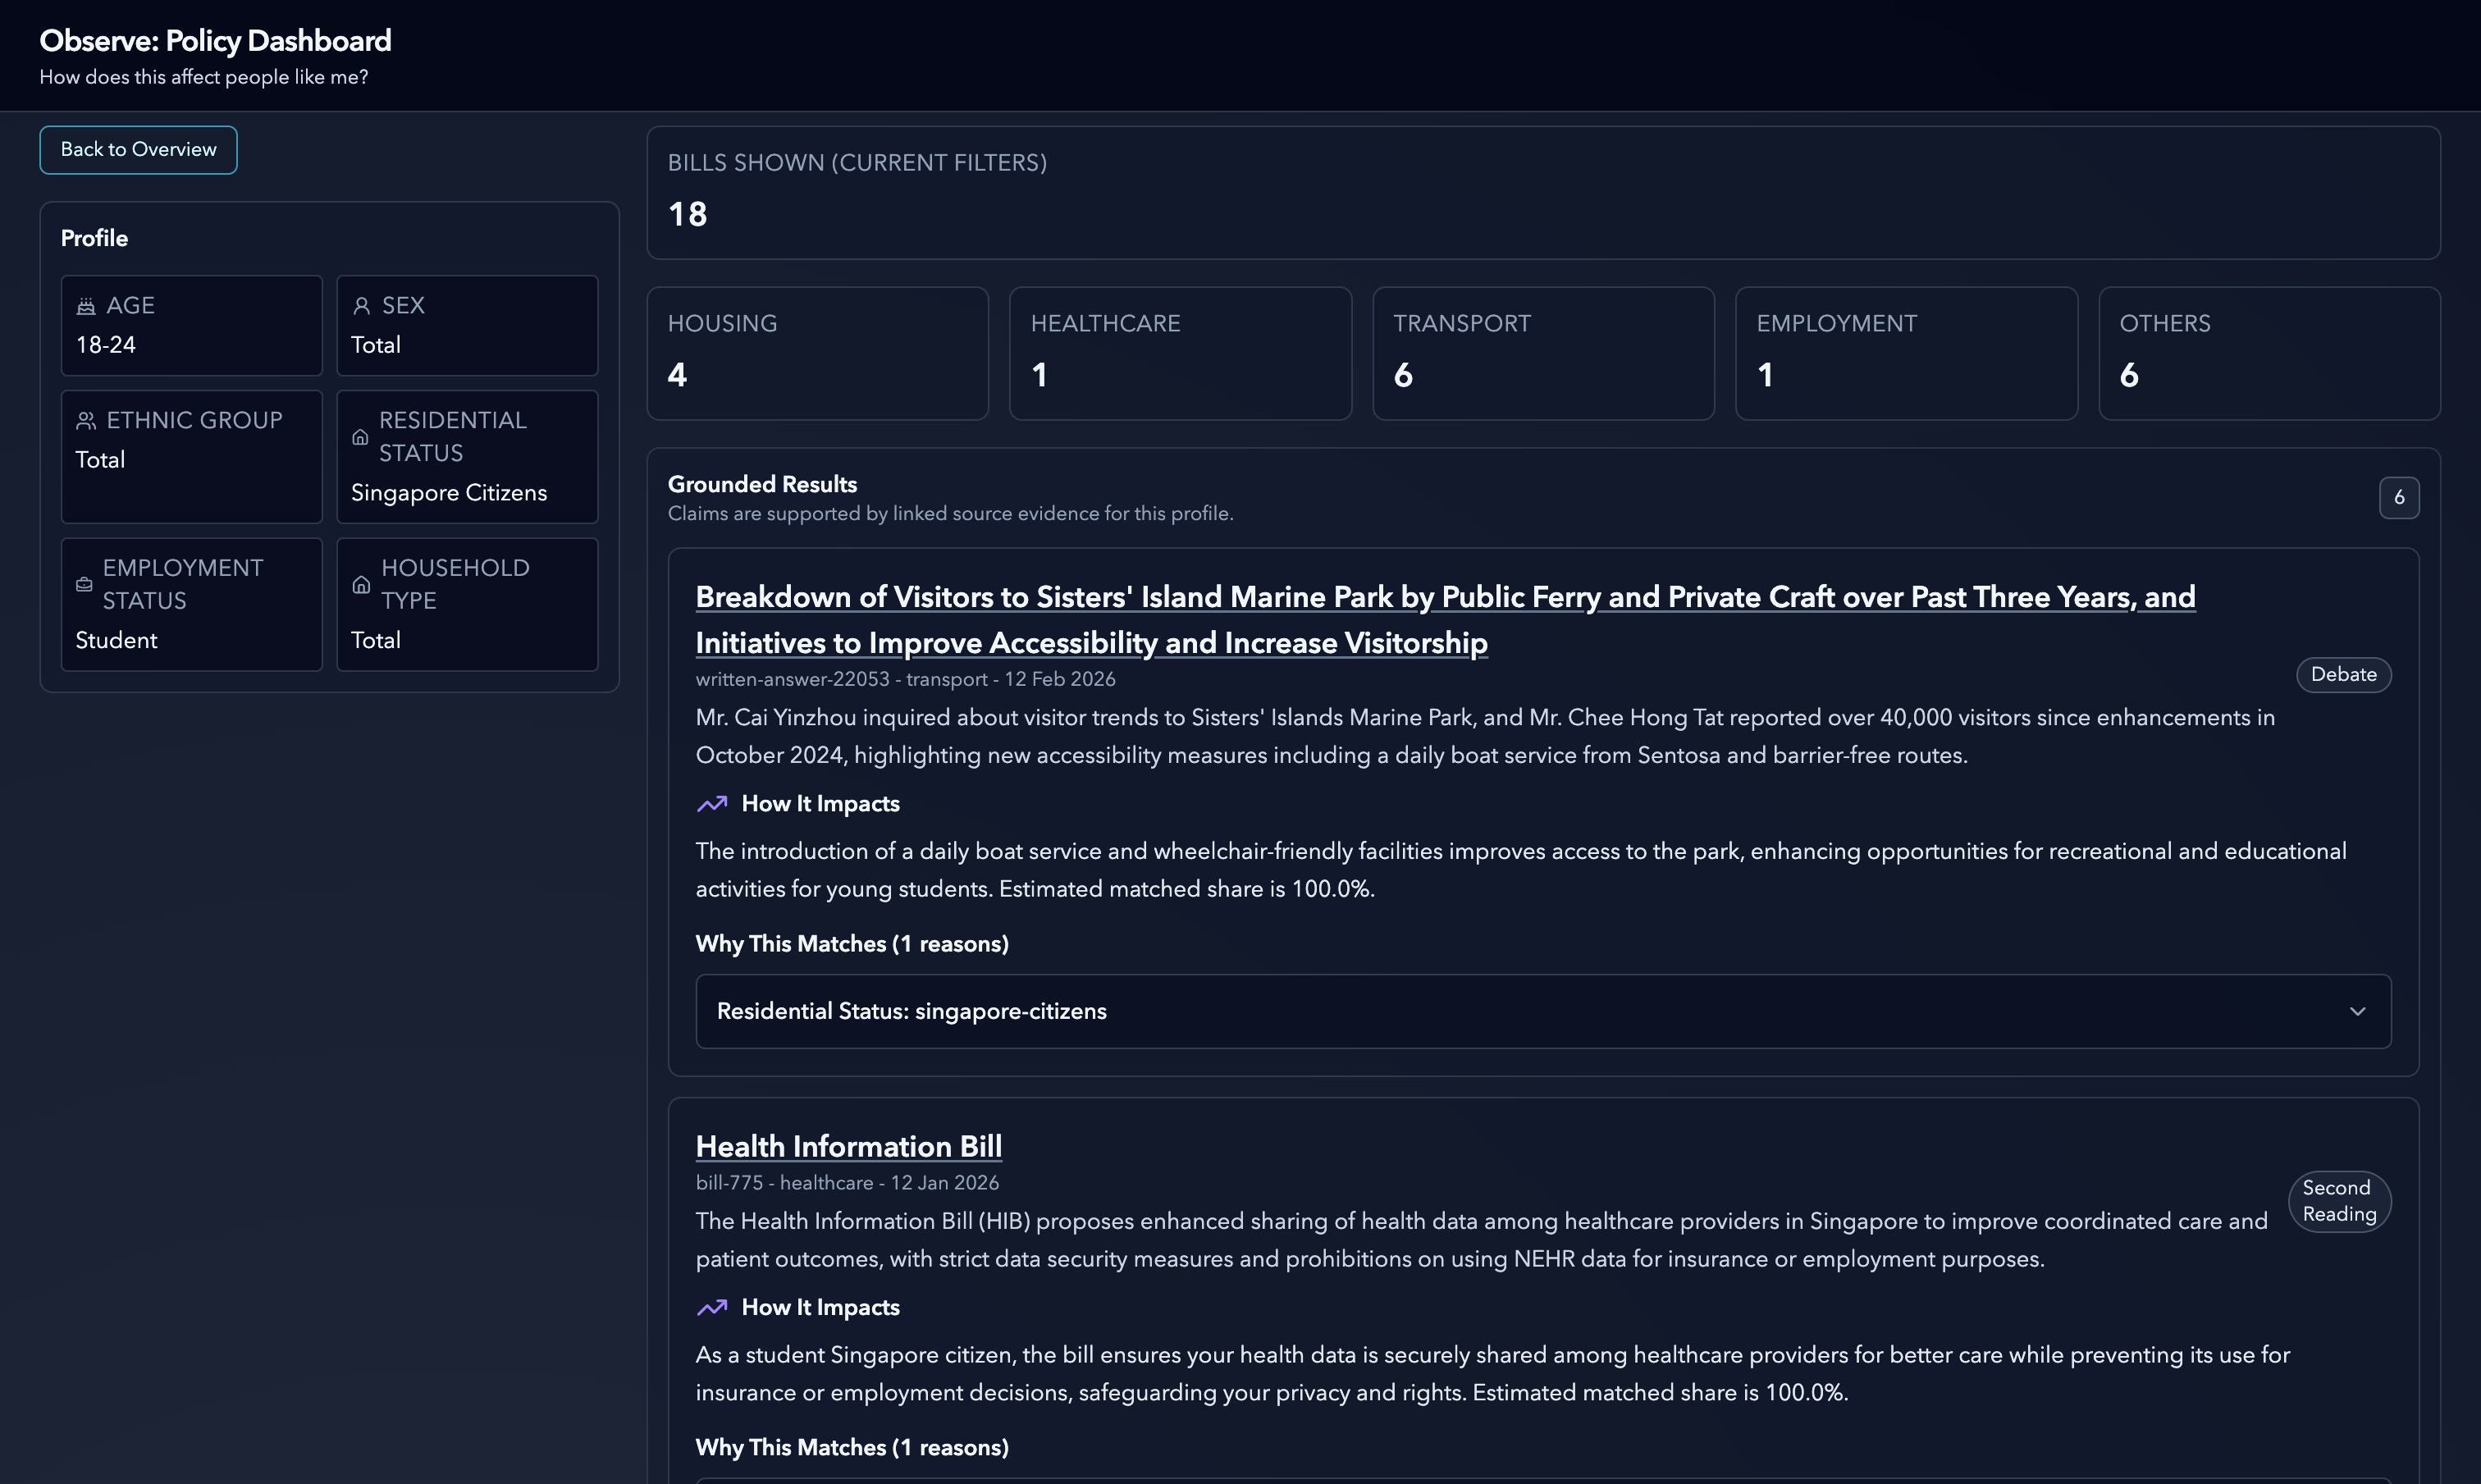This screenshot has width=2481, height=1484.
Task: Open the Health Information Bill link
Action: 848,1146
